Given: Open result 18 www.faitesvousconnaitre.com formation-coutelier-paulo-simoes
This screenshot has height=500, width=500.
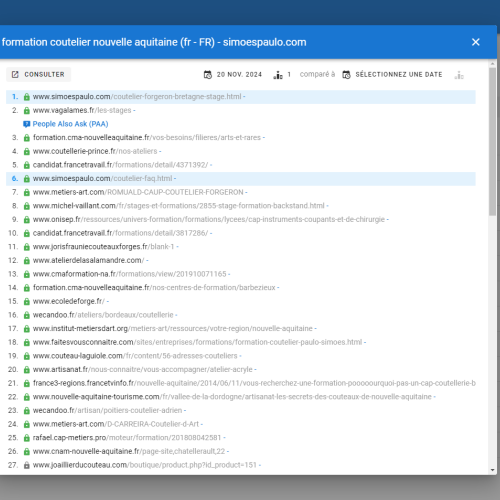Looking at the screenshot, I should [x=197, y=343].
